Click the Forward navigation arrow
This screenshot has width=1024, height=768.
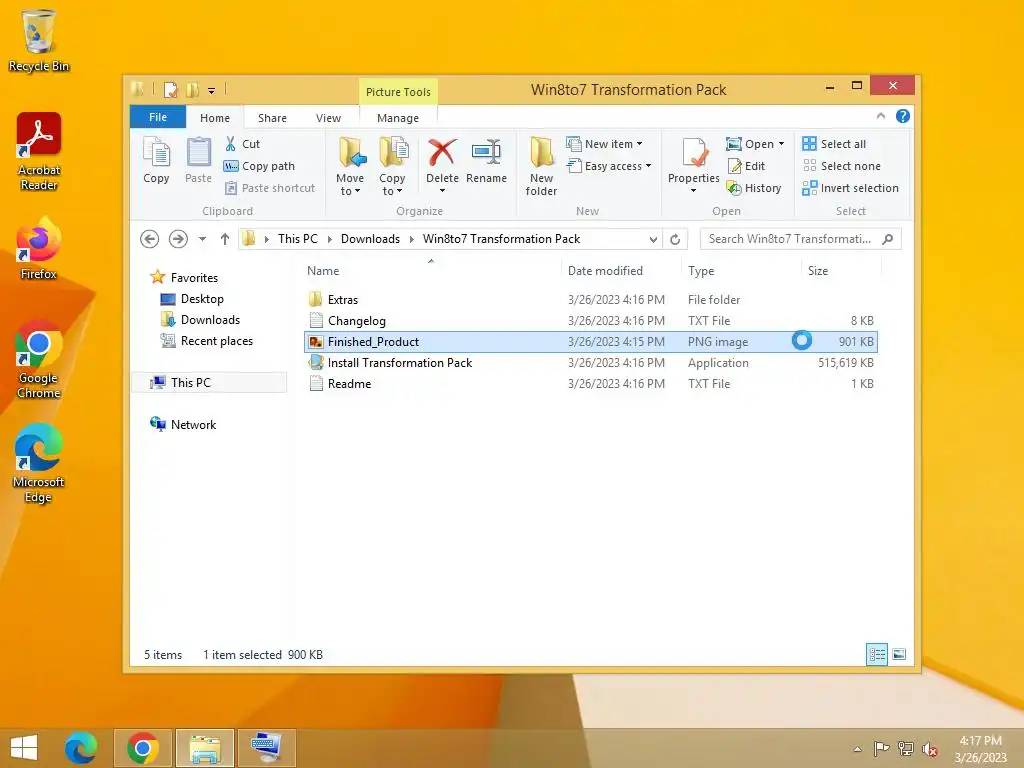pos(178,239)
